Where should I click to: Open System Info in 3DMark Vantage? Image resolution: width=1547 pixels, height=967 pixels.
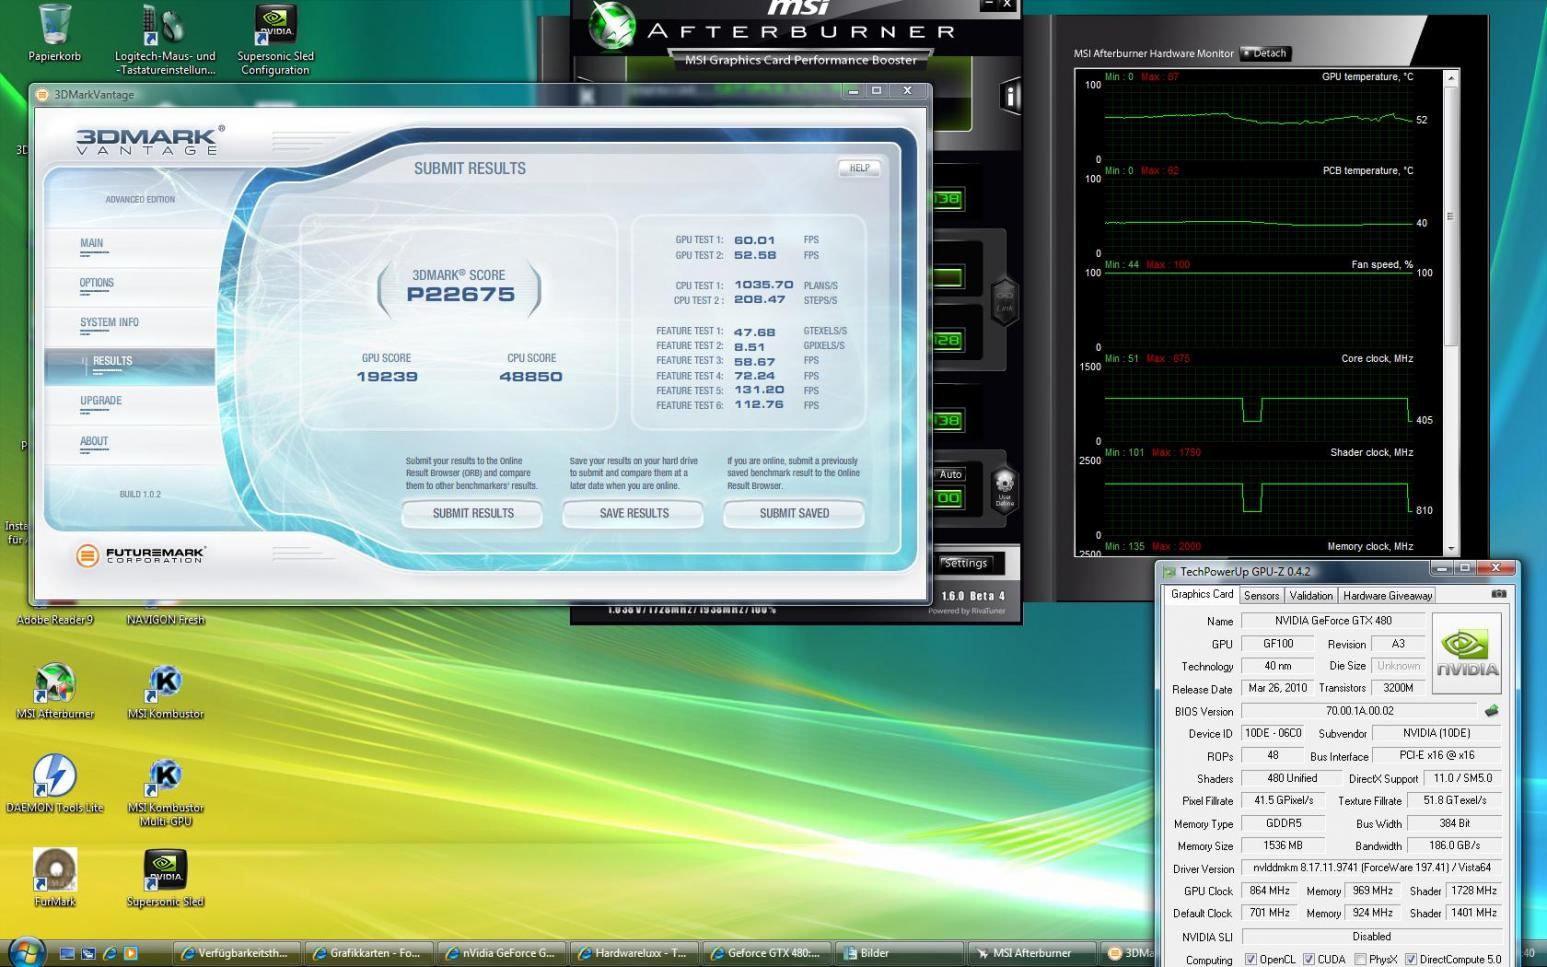[x=109, y=322]
